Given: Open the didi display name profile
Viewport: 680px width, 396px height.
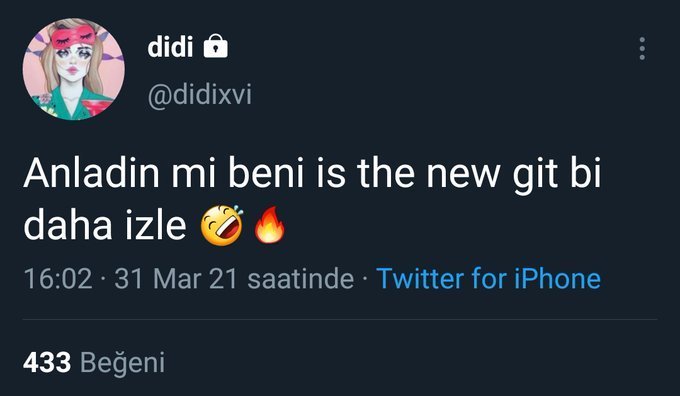Looking at the screenshot, I should point(170,46).
